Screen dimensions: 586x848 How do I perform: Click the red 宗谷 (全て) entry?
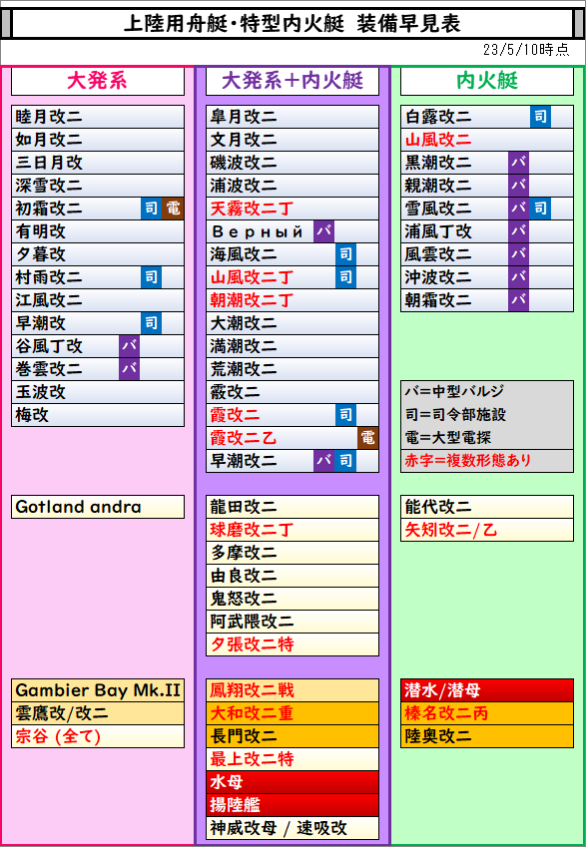click(98, 736)
